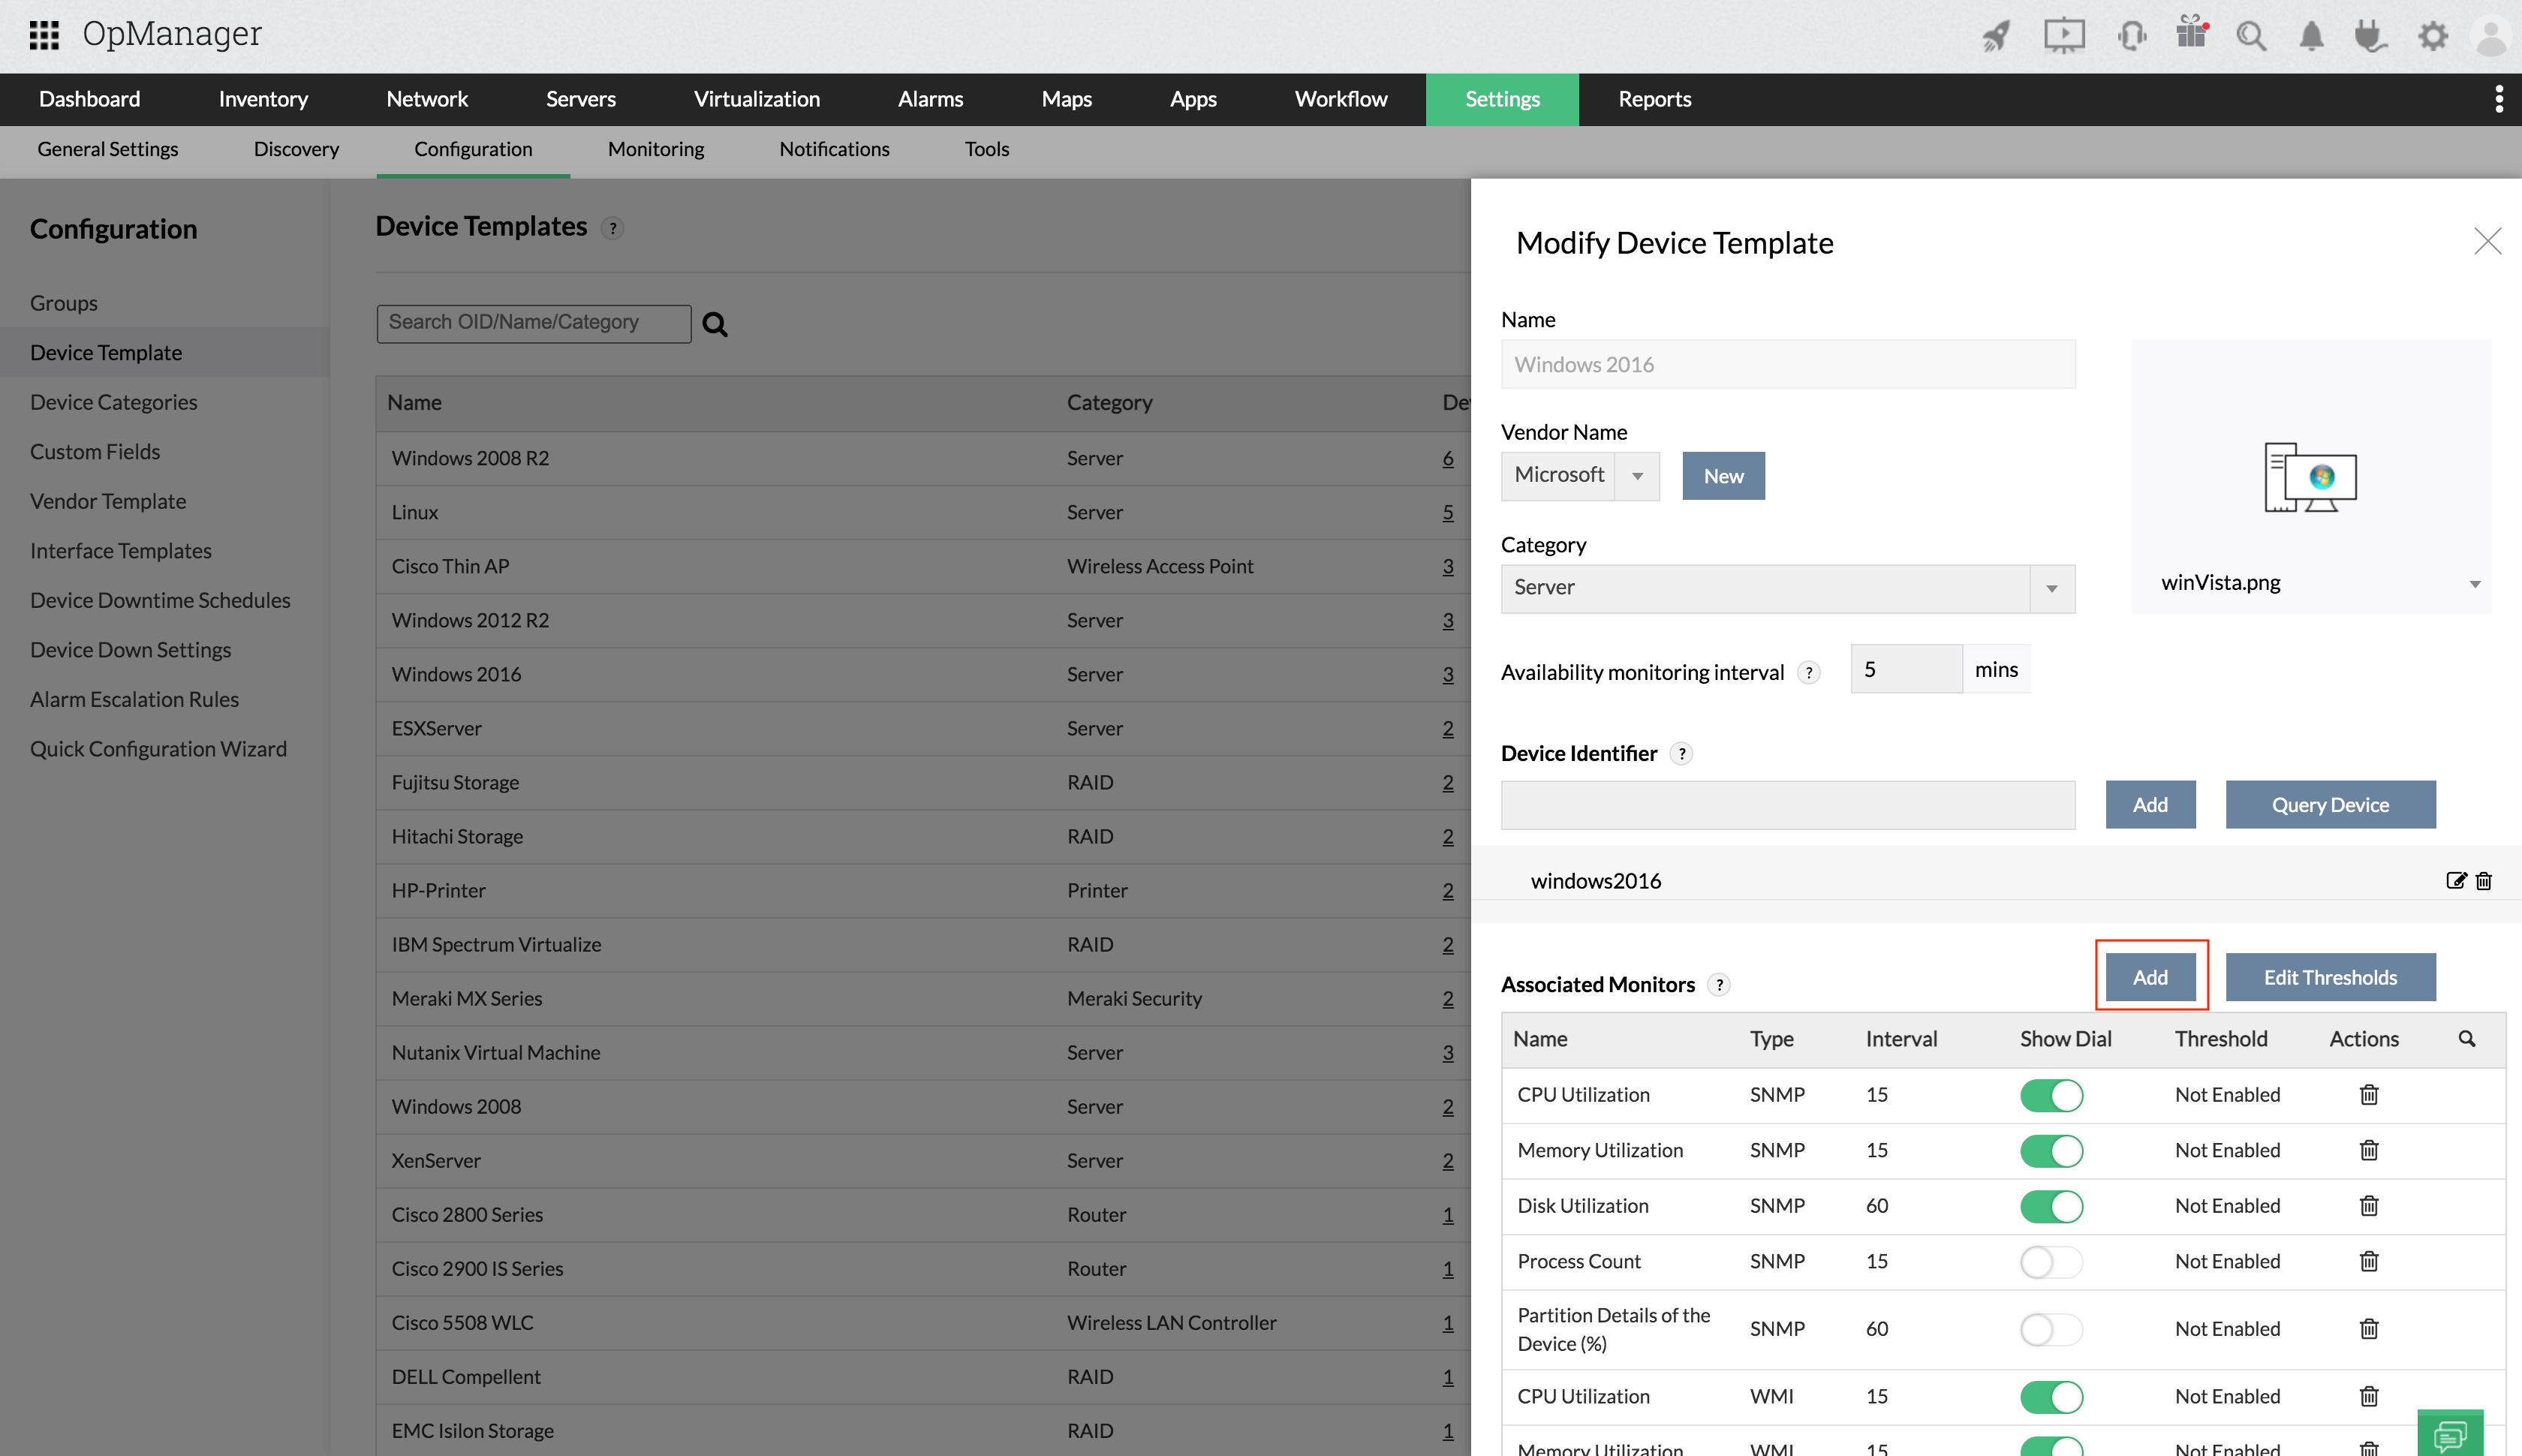Click the Query Device button
The image size is (2522, 1456).
(2329, 805)
